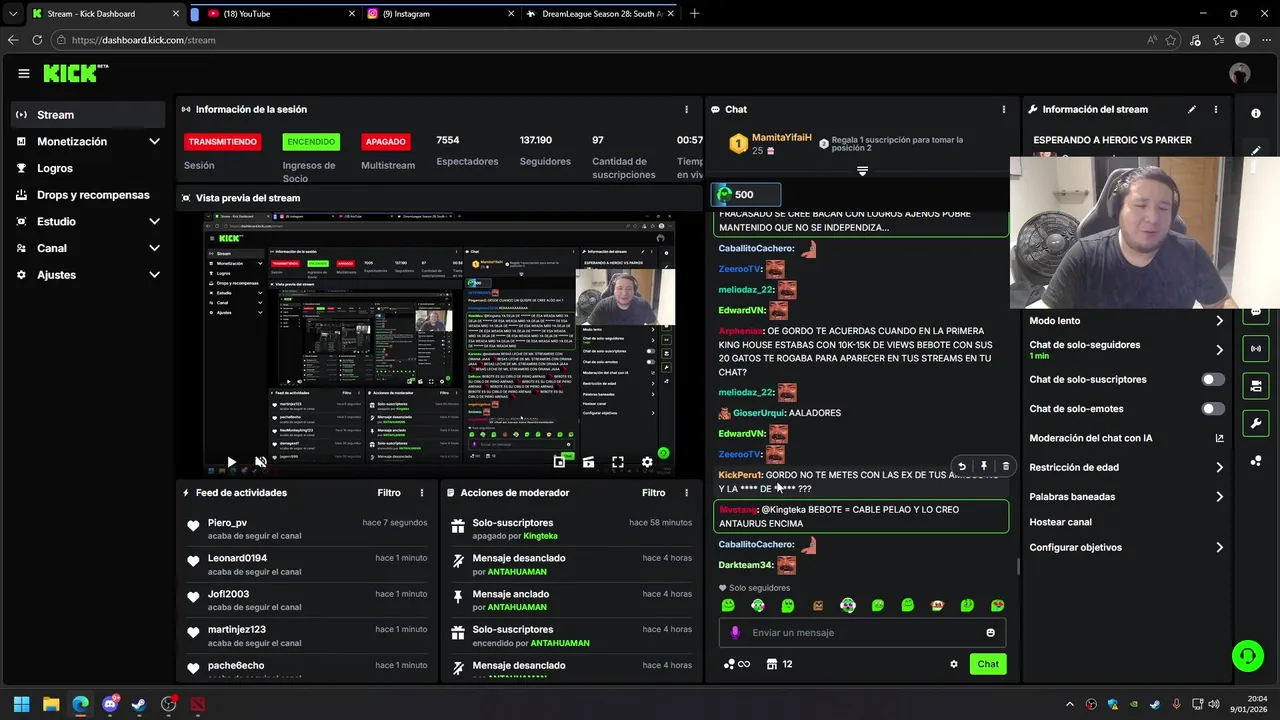Open Drops y recompensas in sidebar
The image size is (1280, 720).
88,195
